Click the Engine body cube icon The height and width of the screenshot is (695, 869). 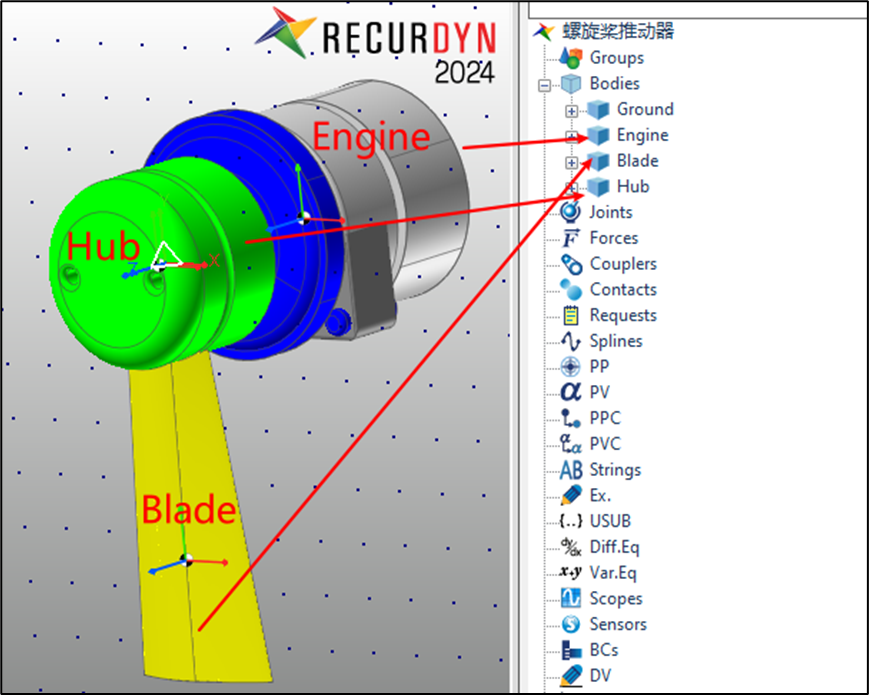[598, 135]
